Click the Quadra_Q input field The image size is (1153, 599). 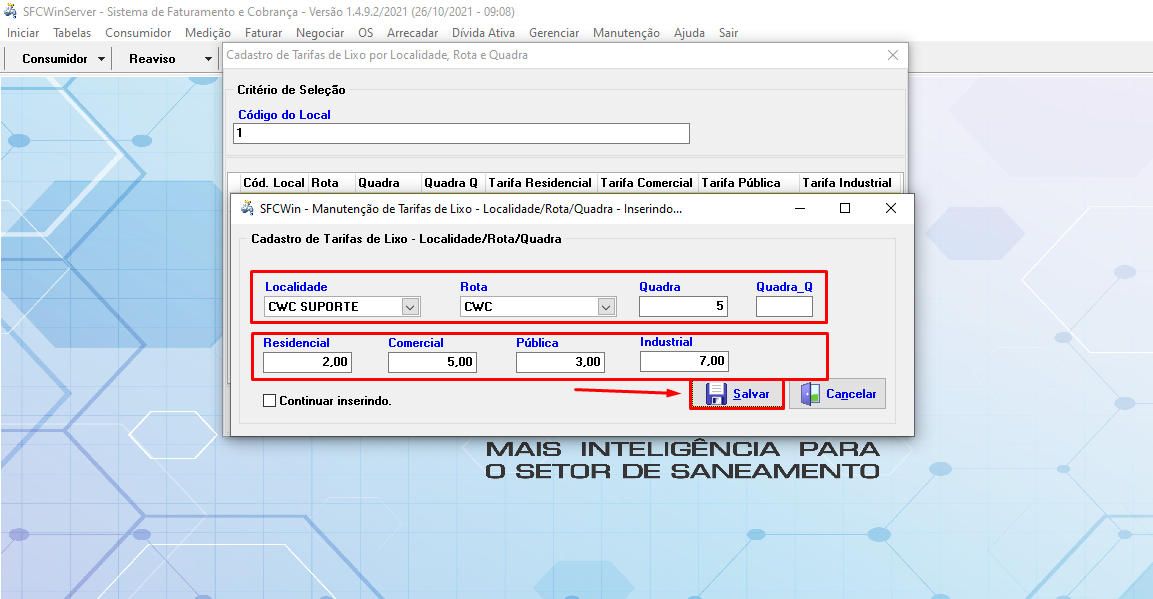pos(784,307)
